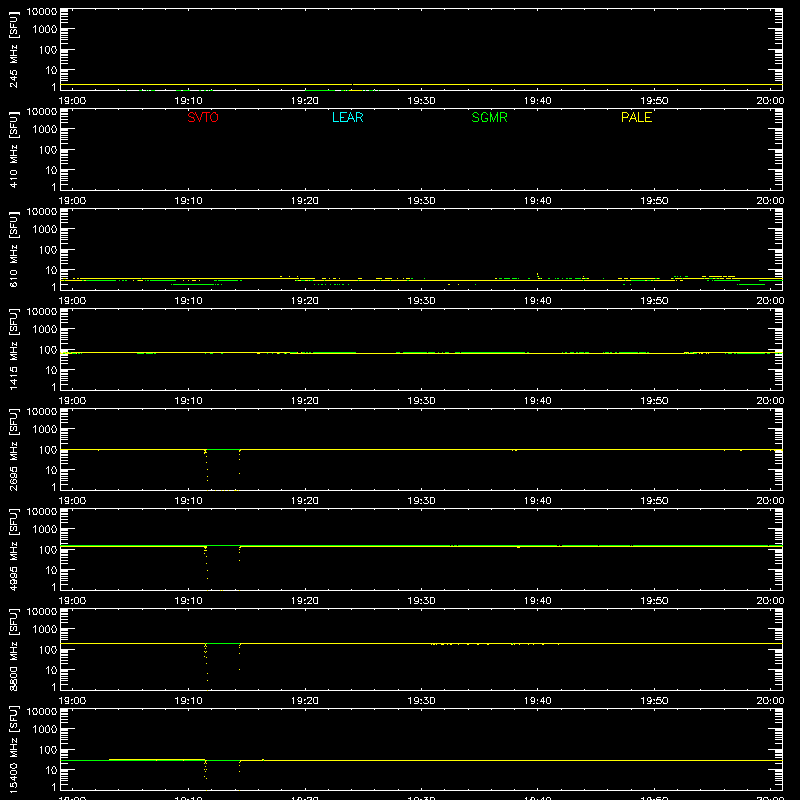800x800 pixels.
Task: Click 19:10 under the 8800 MHz plot
Action: [x=189, y=701]
